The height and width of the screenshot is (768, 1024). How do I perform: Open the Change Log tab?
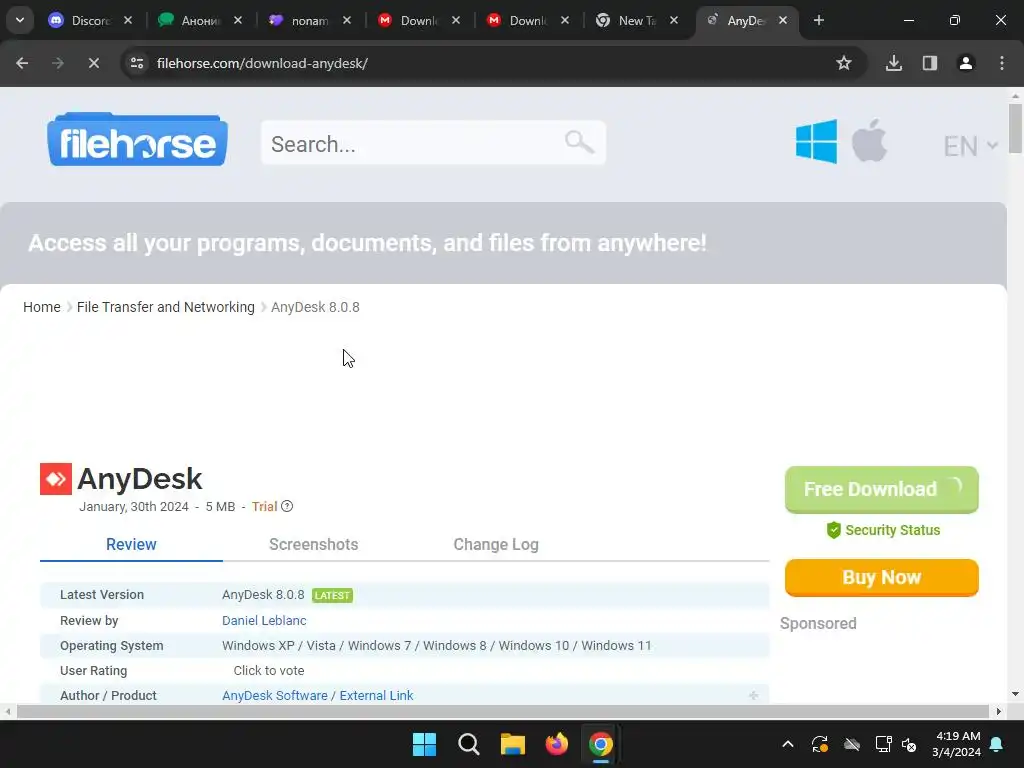(496, 545)
